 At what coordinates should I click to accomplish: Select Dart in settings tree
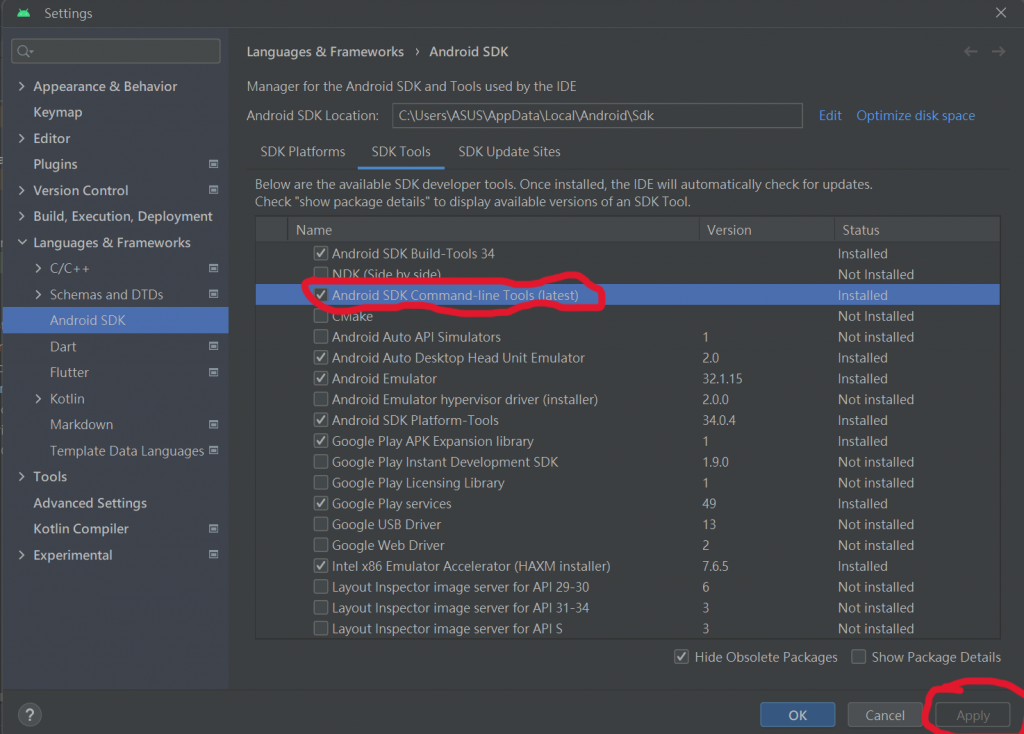click(x=63, y=346)
